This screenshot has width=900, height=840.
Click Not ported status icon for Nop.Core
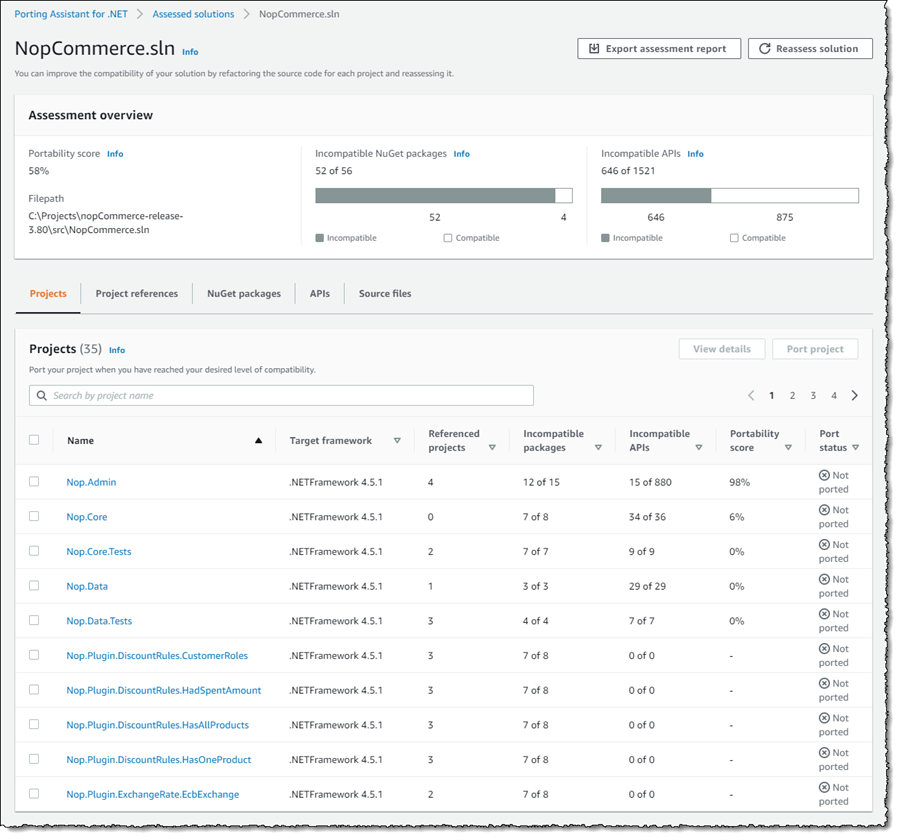point(824,510)
